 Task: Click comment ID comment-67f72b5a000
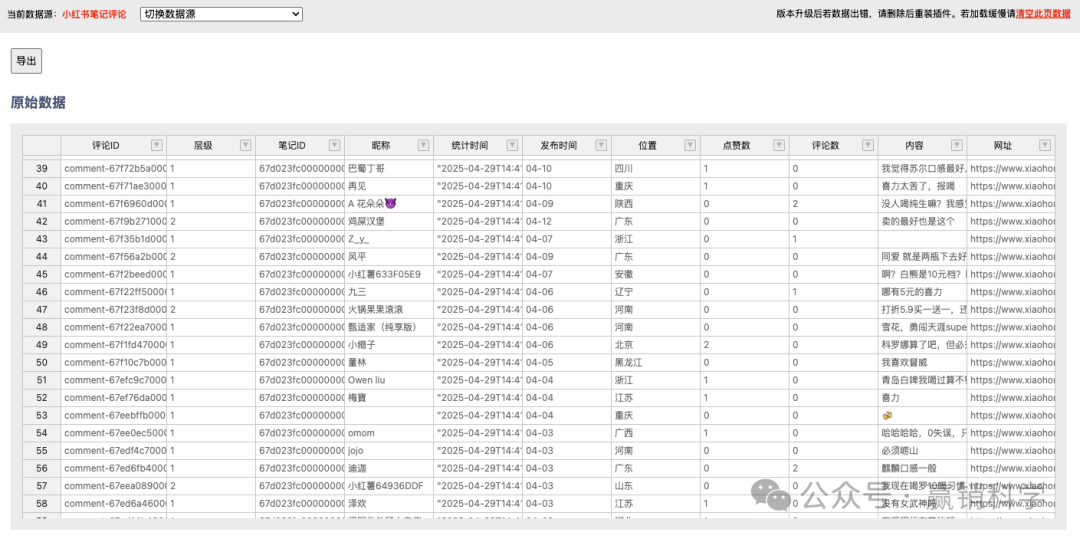pyautogui.click(x=114, y=168)
